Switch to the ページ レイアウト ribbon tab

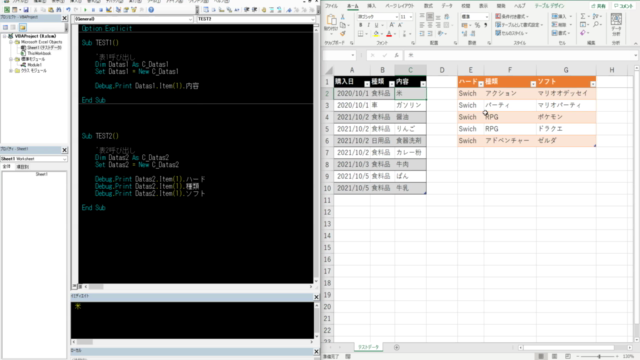pos(400,6)
